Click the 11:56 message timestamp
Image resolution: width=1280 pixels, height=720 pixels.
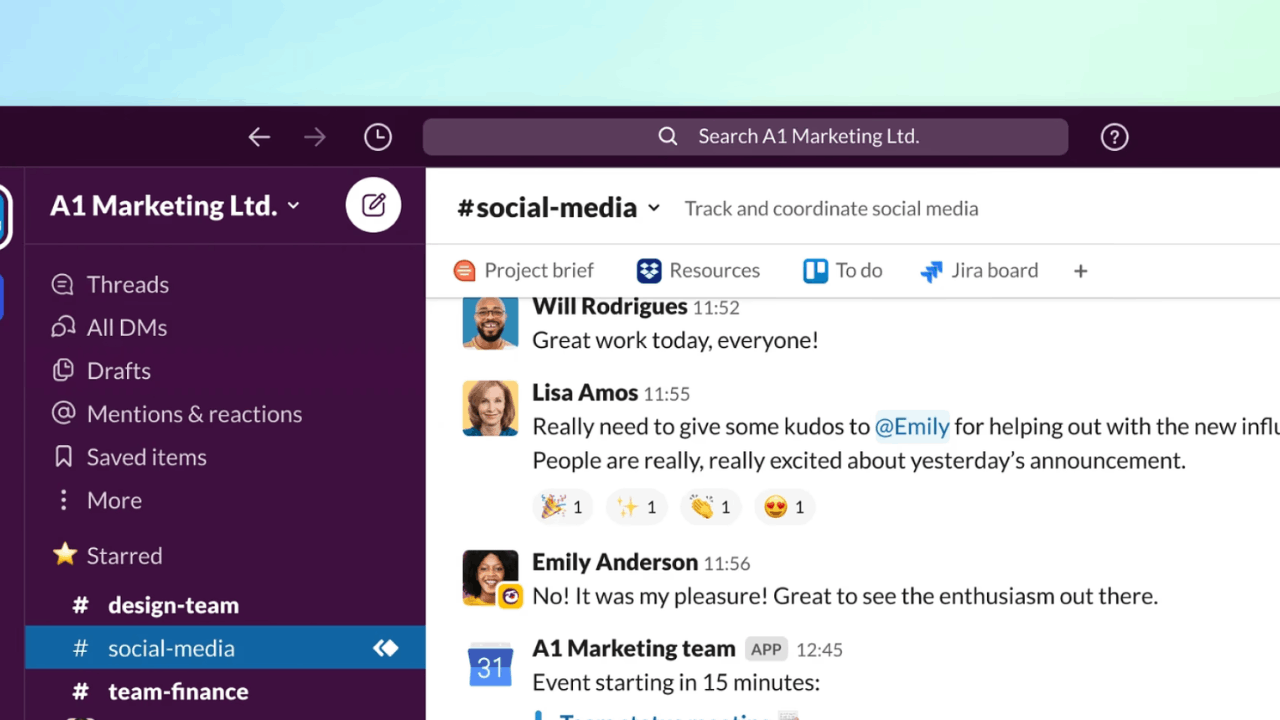[727, 564]
